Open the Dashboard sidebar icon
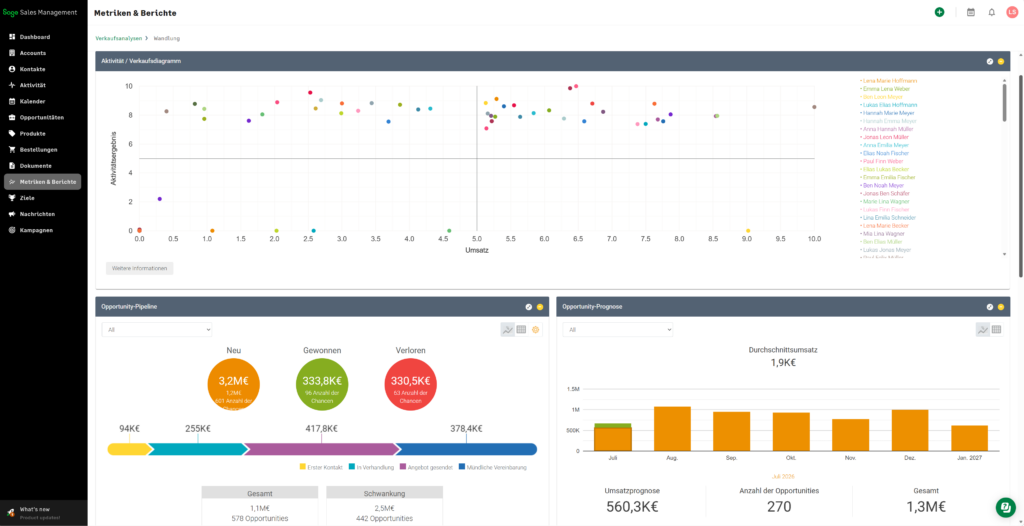The height and width of the screenshot is (526, 1024). [12, 37]
